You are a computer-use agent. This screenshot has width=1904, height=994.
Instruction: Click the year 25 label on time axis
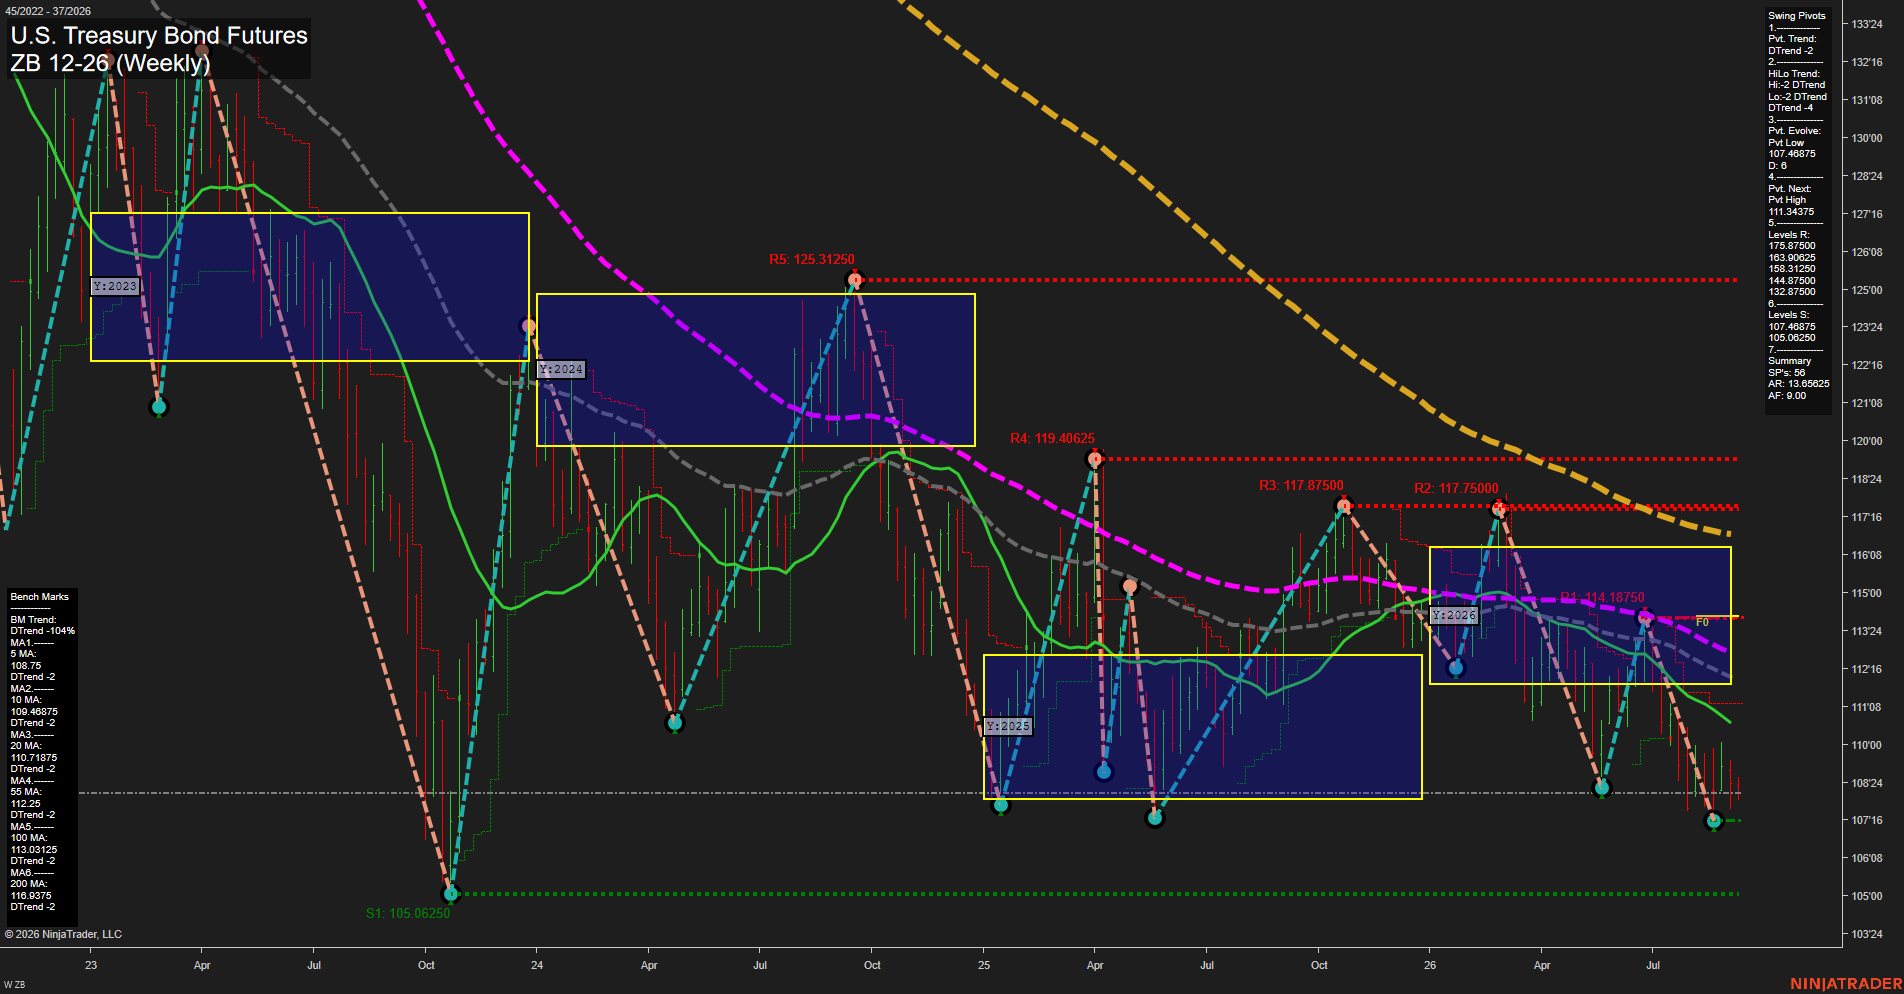tap(984, 965)
